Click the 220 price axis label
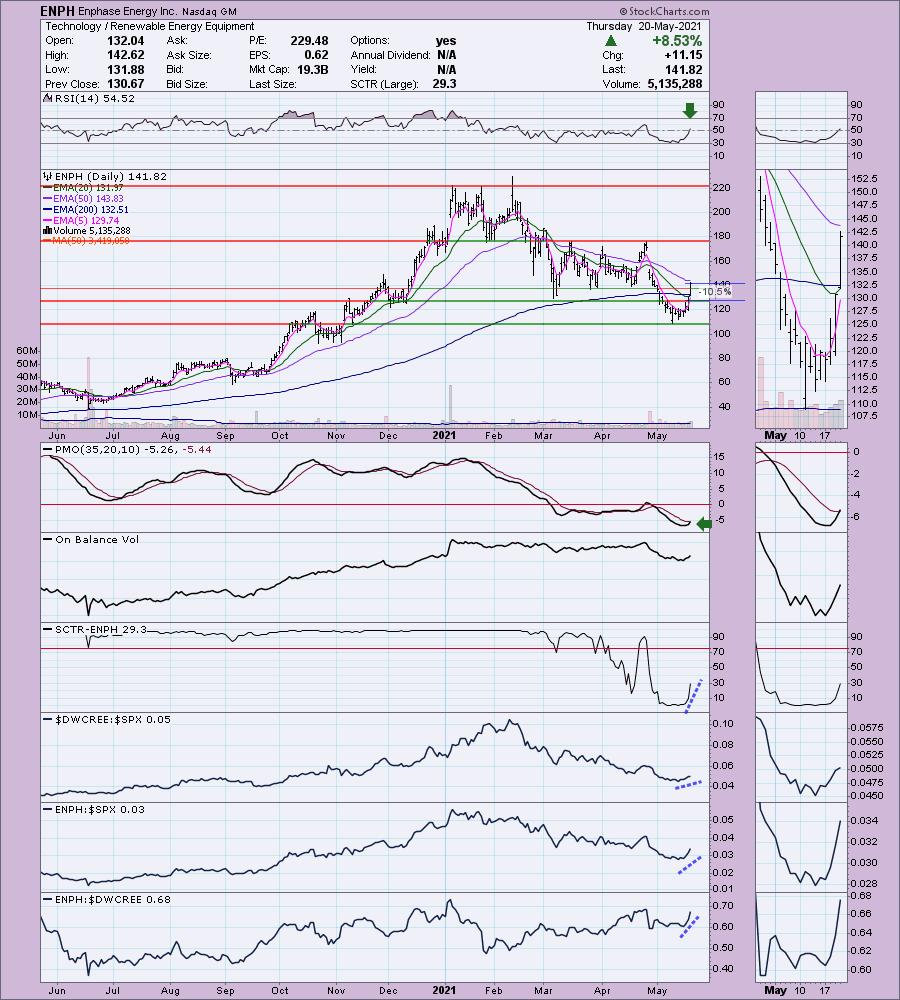The width and height of the screenshot is (900, 1000). point(722,188)
